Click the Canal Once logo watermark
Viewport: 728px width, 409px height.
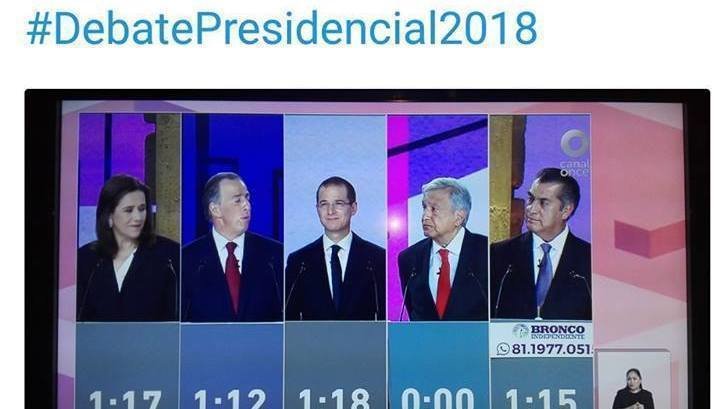[575, 154]
